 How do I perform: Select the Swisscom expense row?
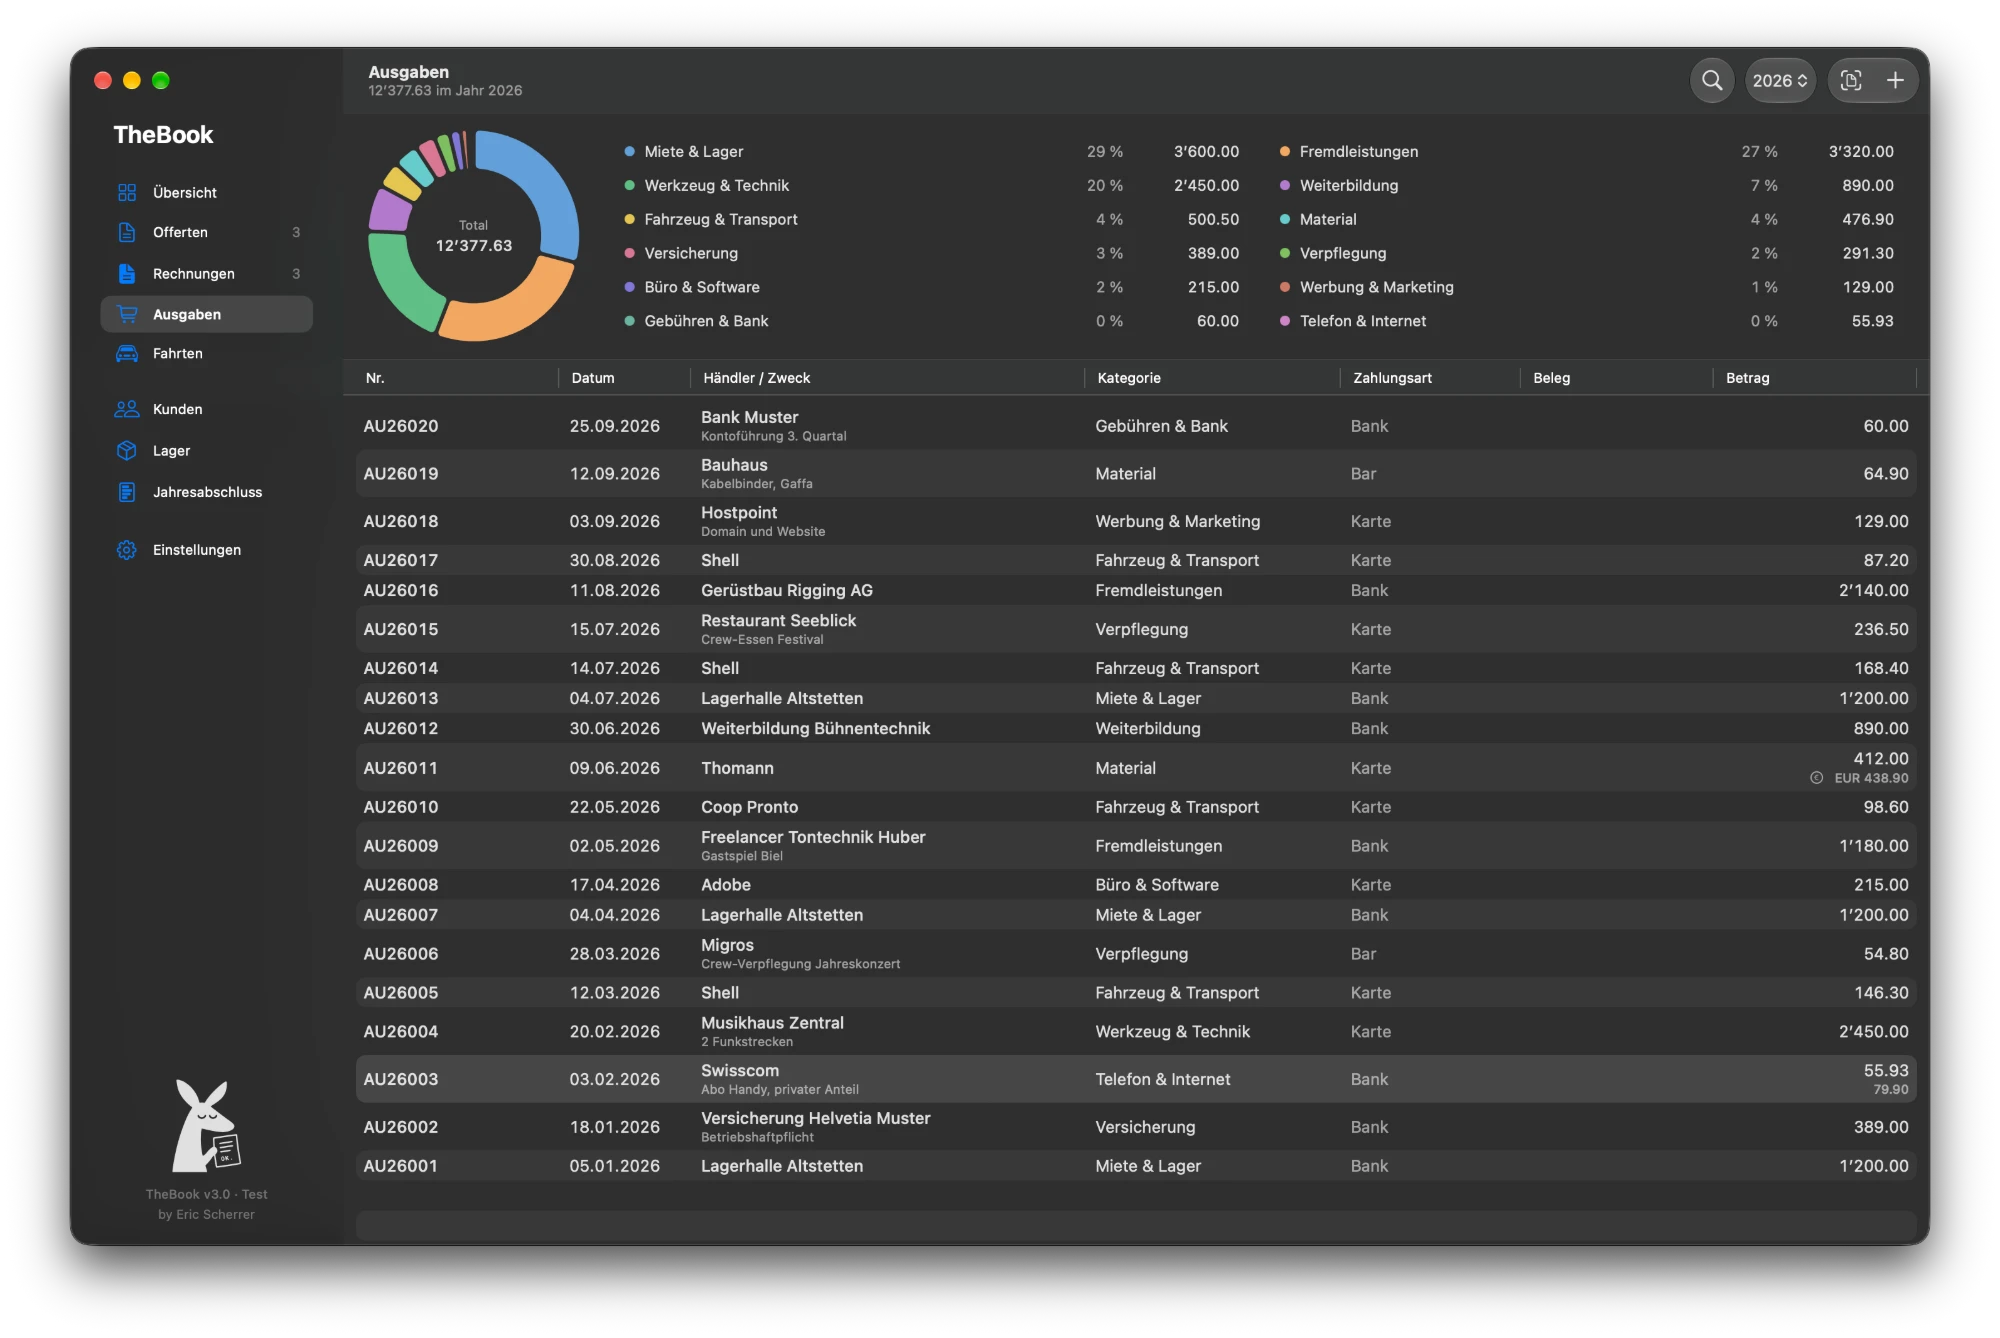(1136, 1079)
